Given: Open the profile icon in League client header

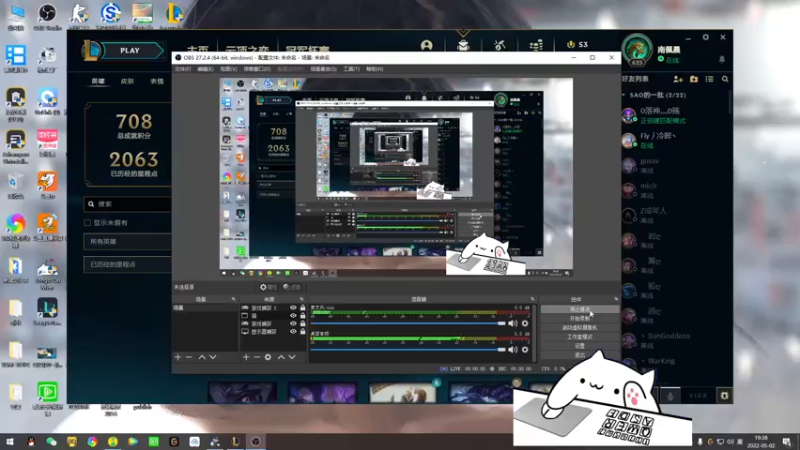Looking at the screenshot, I should pos(427,45).
